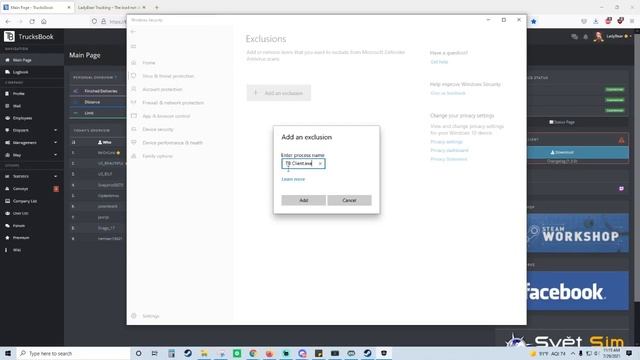Screen dimensions: 640x360
Task: Click the TrucksBook logo
Action: click(x=29, y=37)
